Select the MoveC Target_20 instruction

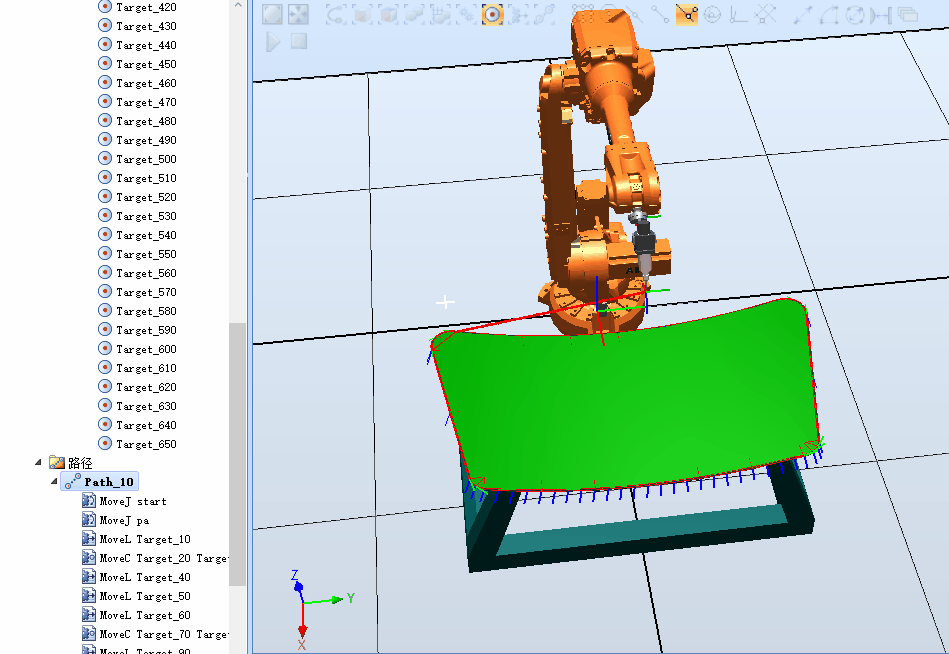click(163, 558)
